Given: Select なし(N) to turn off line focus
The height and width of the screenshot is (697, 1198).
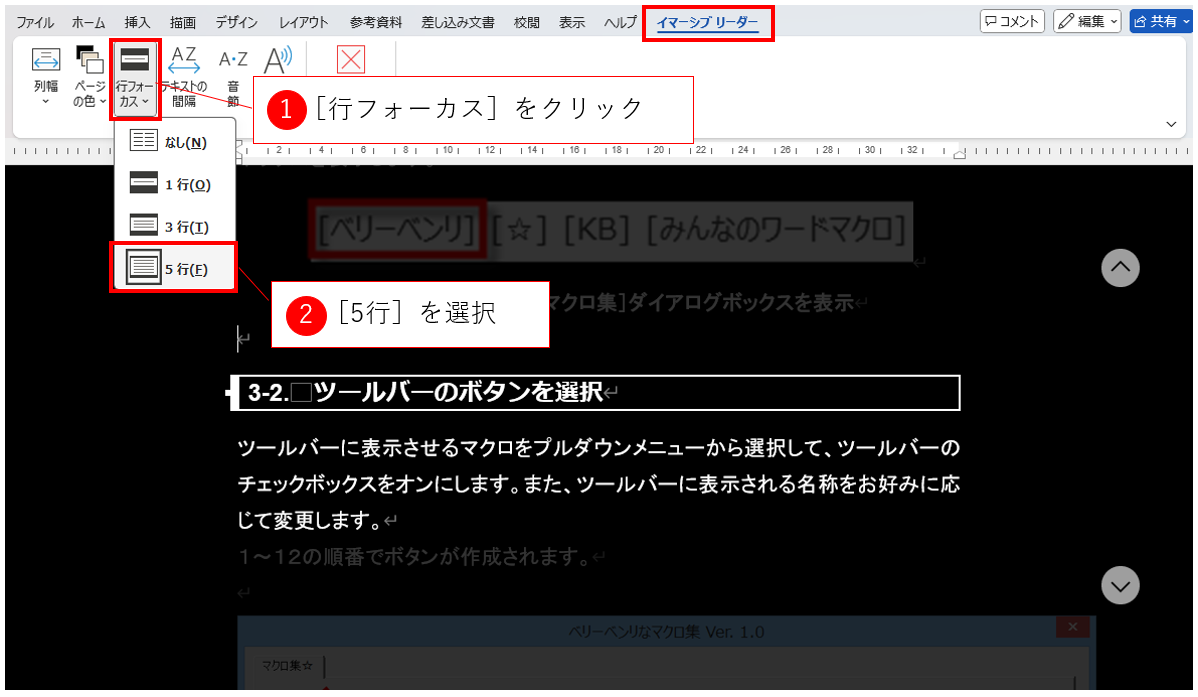Looking at the screenshot, I should pos(174,142).
